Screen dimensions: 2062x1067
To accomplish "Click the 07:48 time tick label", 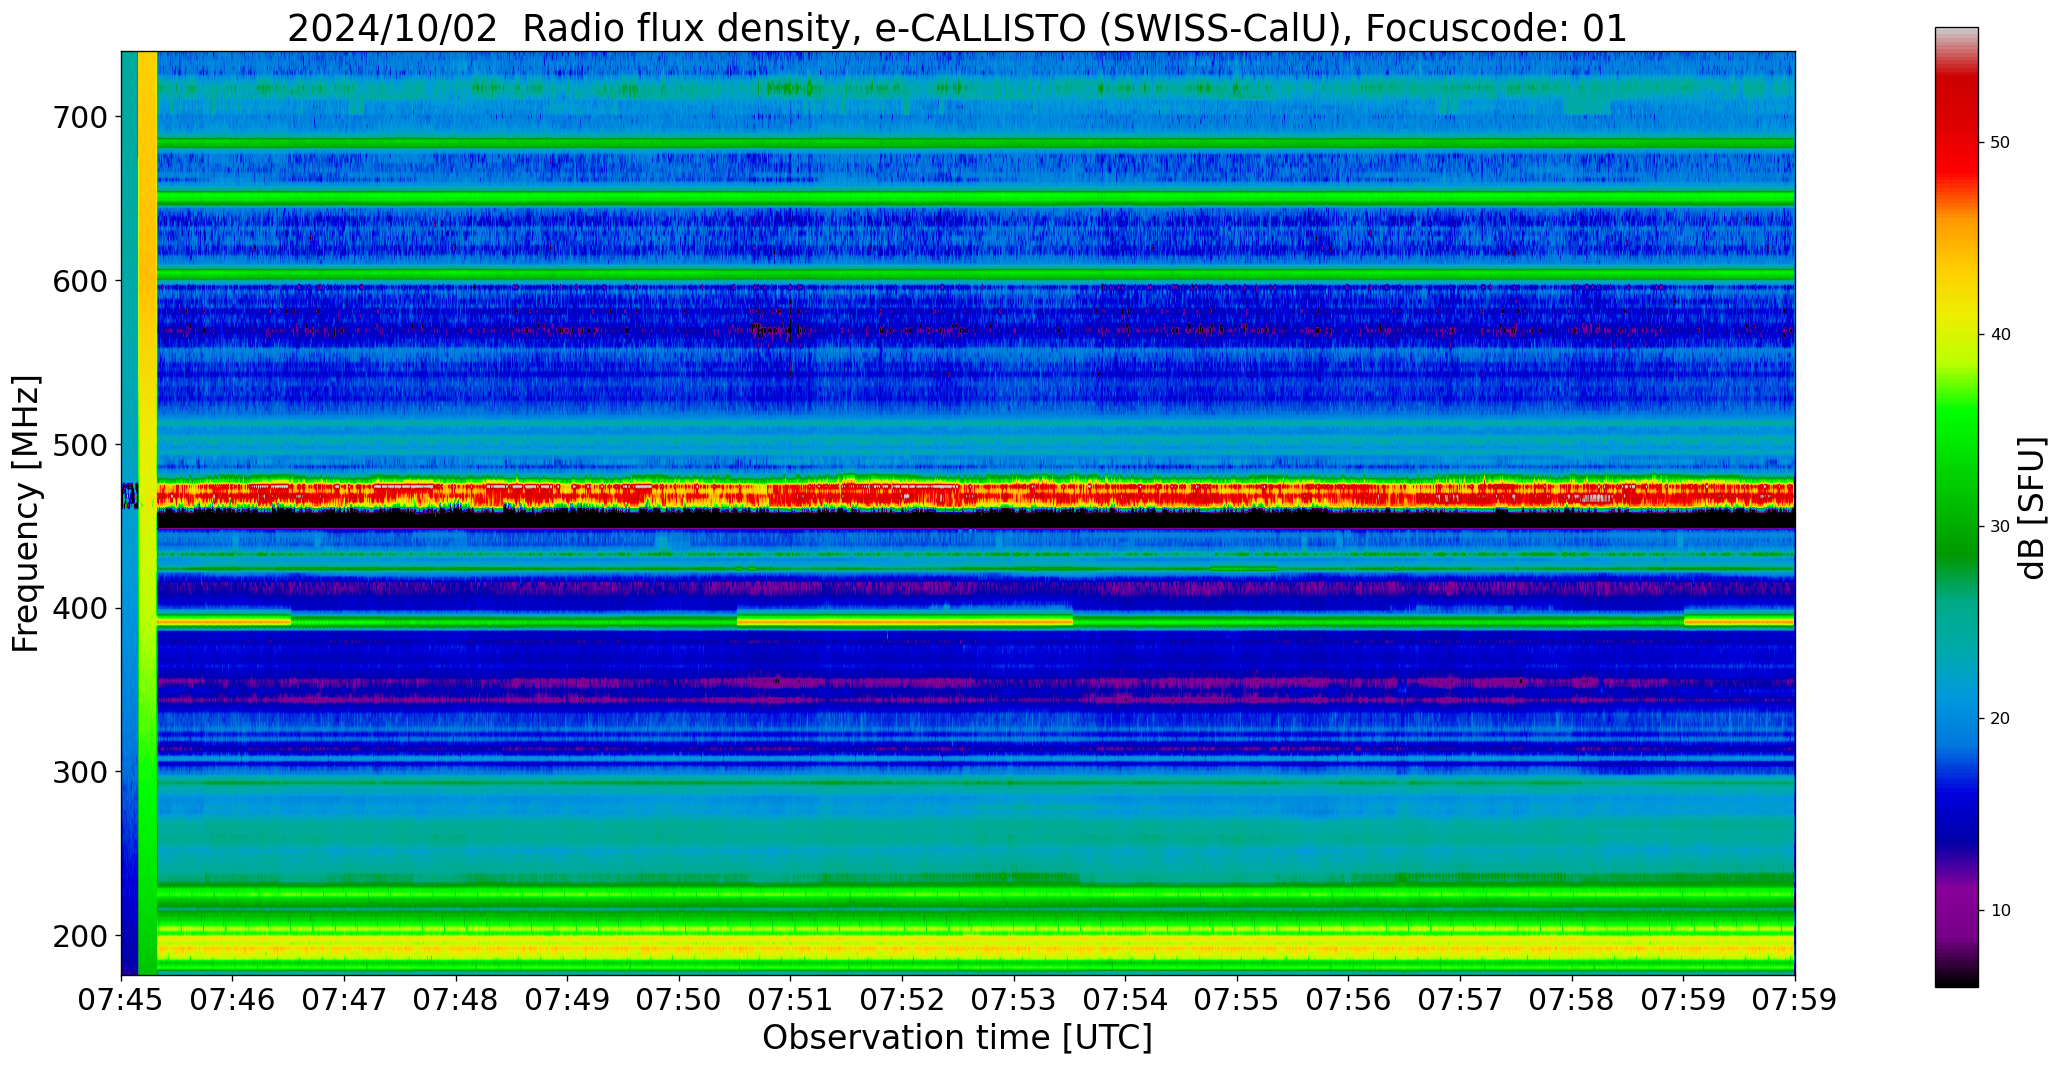I will point(457,1000).
